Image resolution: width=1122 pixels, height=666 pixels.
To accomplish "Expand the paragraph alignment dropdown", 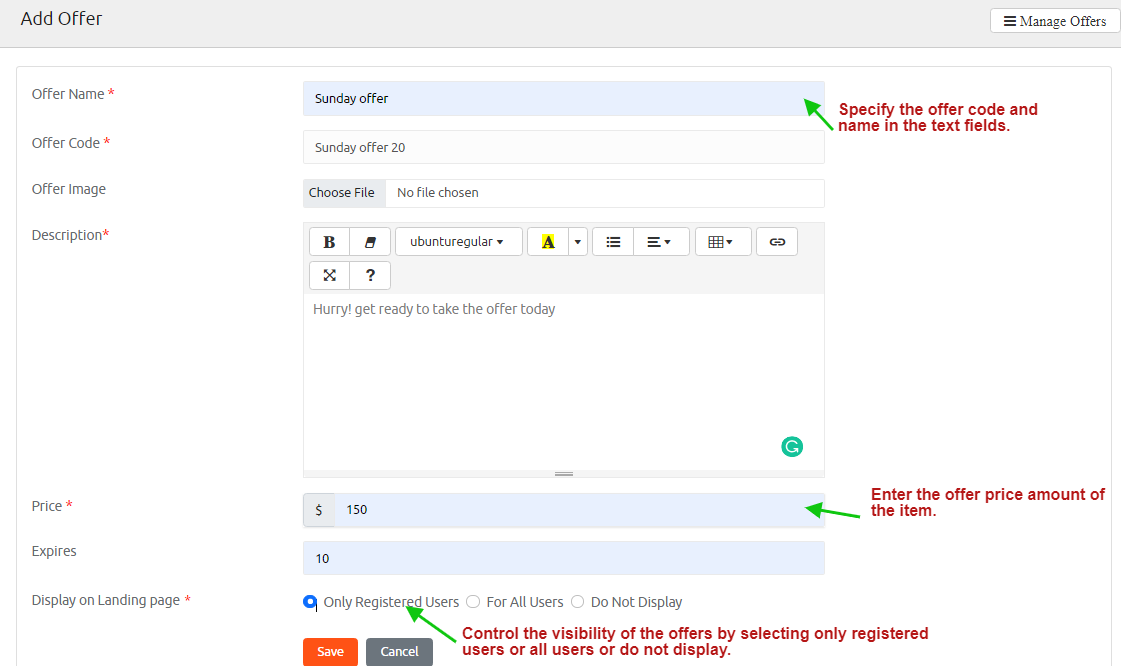I will point(660,242).
